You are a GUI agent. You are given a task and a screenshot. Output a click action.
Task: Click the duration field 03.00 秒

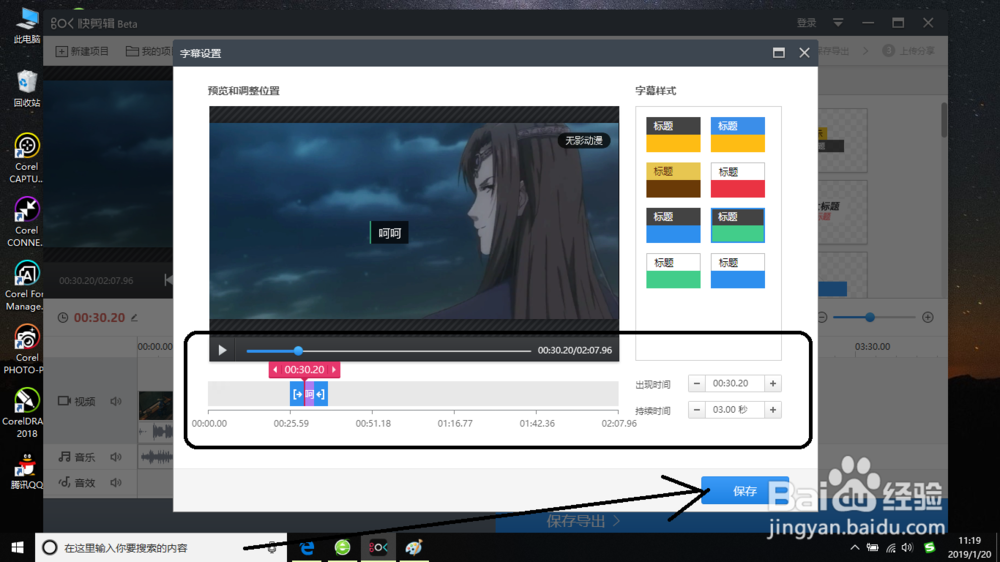point(735,410)
